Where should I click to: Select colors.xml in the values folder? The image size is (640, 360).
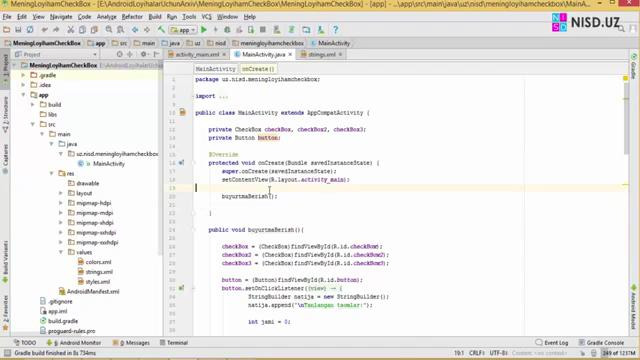tap(98, 262)
